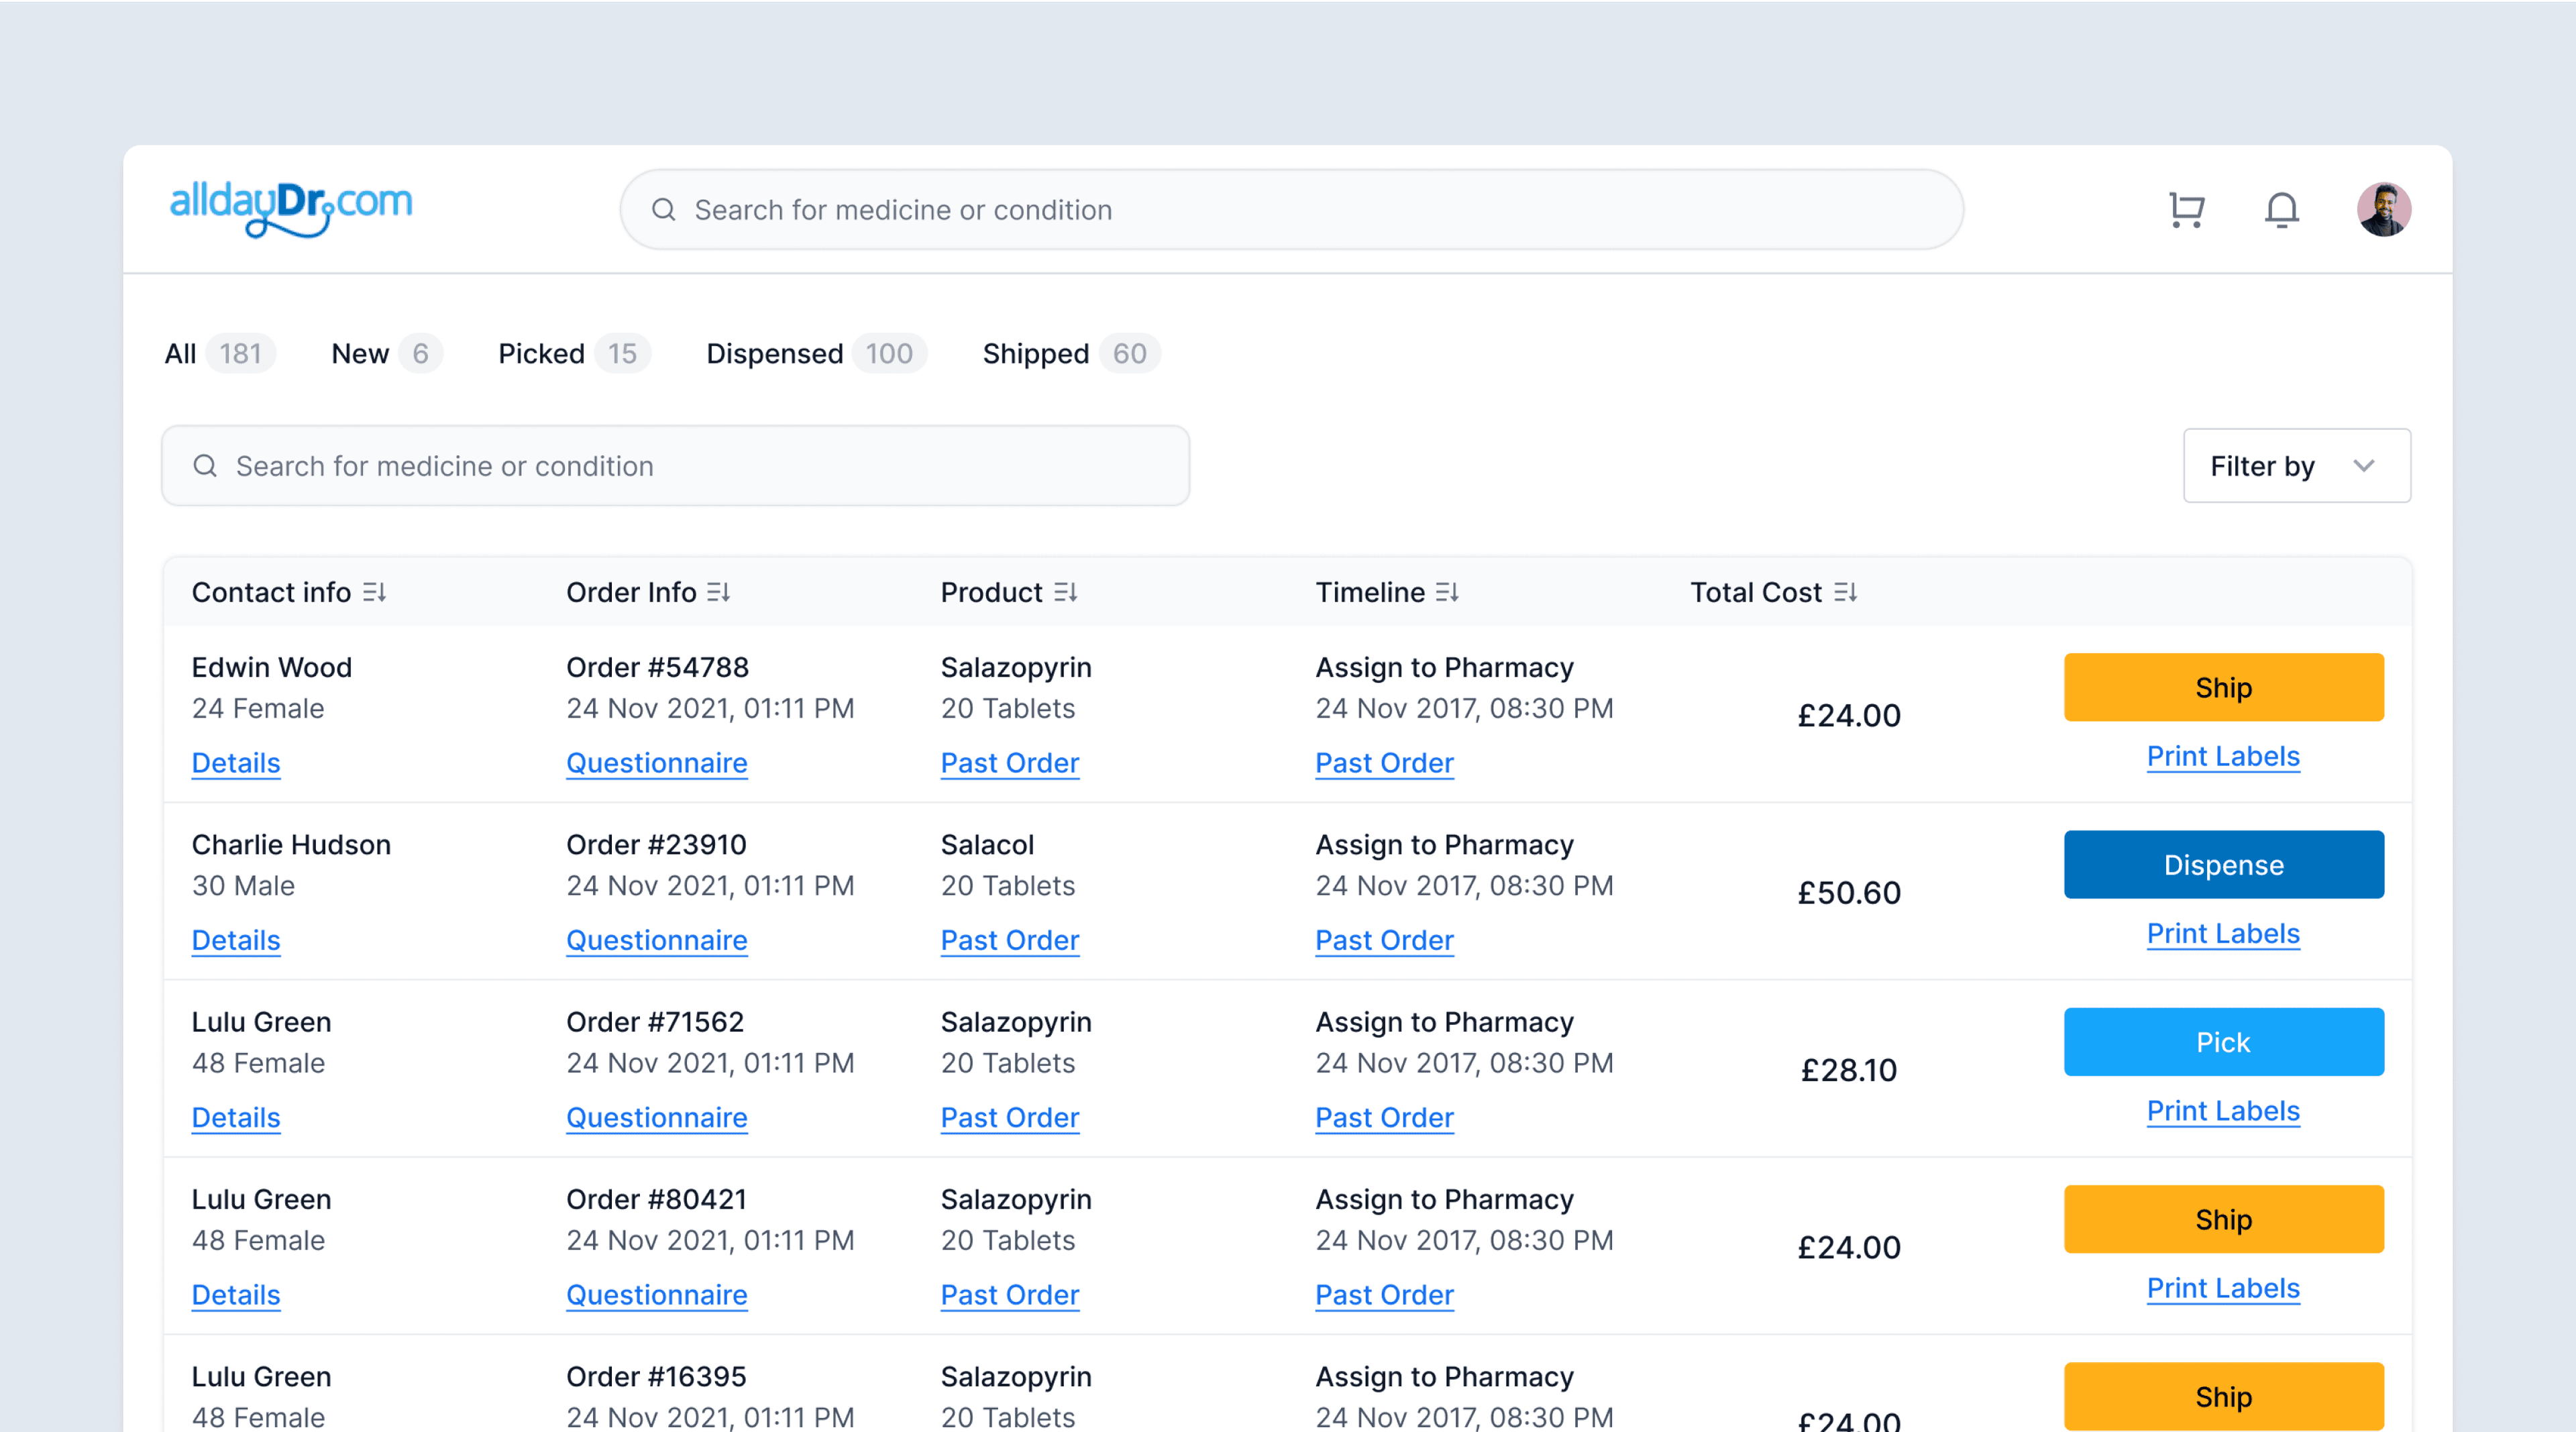The height and width of the screenshot is (1432, 2576).
Task: Print Labels for order #80421
Action: pos(2223,1288)
